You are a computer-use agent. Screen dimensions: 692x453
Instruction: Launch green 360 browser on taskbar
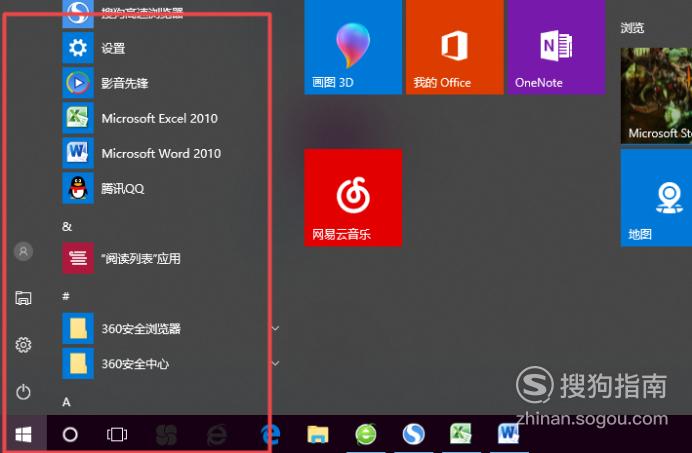click(x=366, y=434)
